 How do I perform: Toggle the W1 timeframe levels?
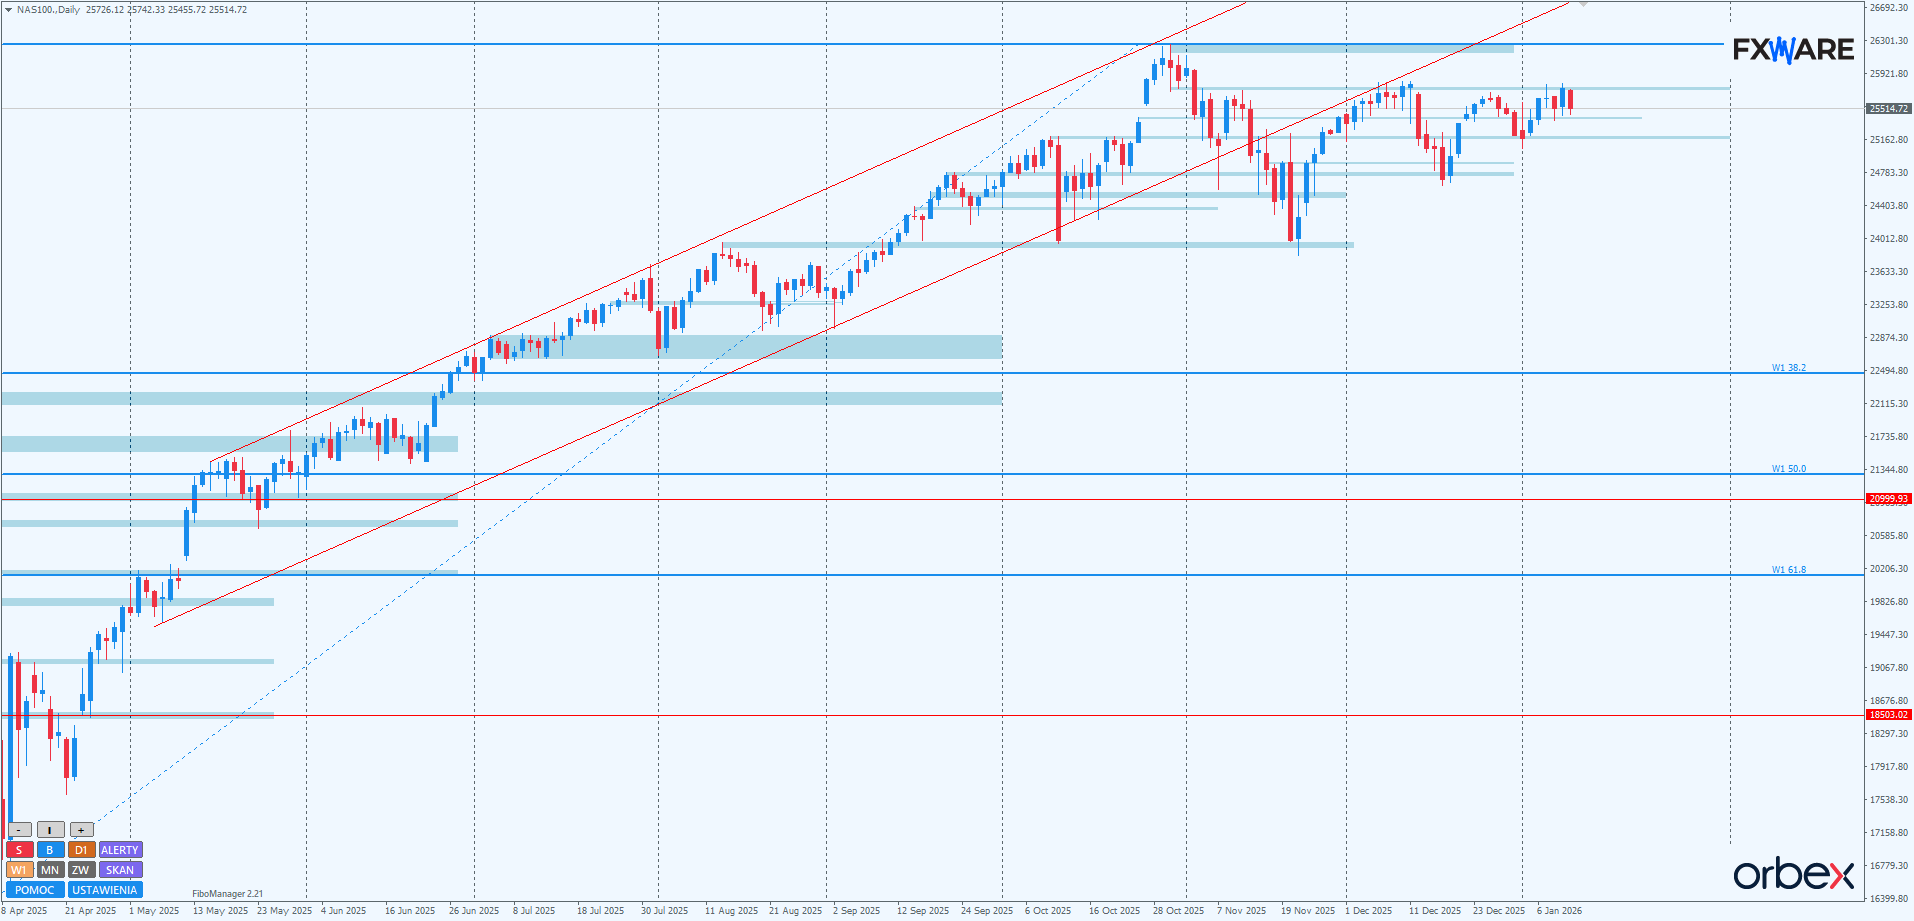(x=19, y=870)
